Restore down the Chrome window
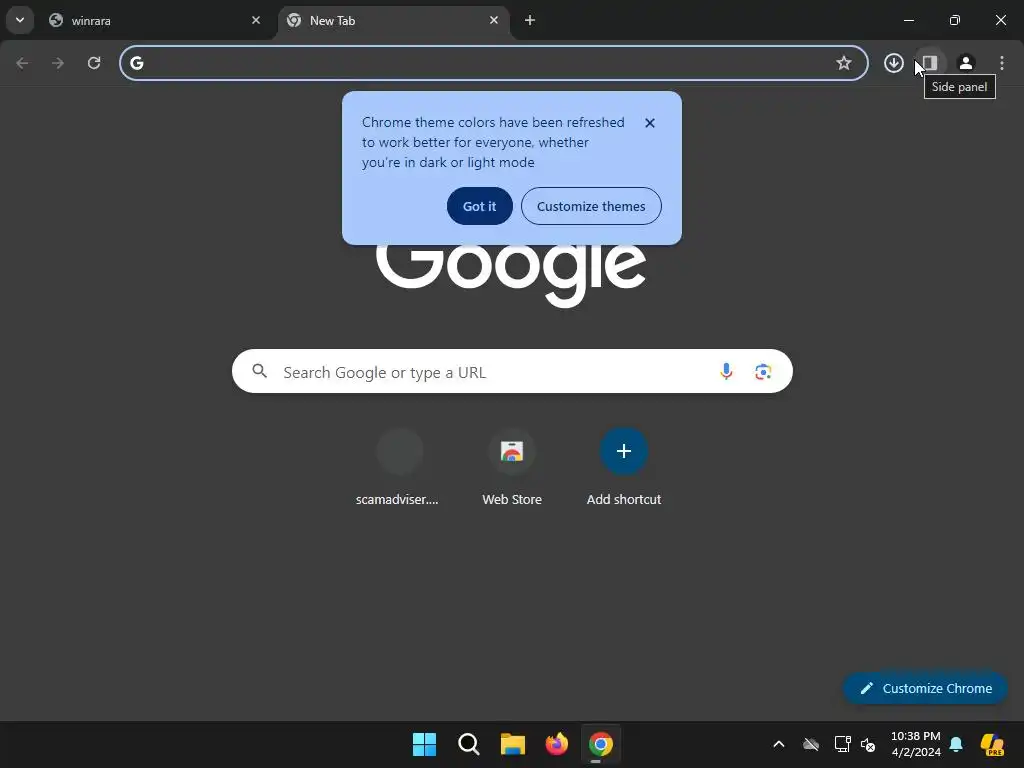 point(955,20)
